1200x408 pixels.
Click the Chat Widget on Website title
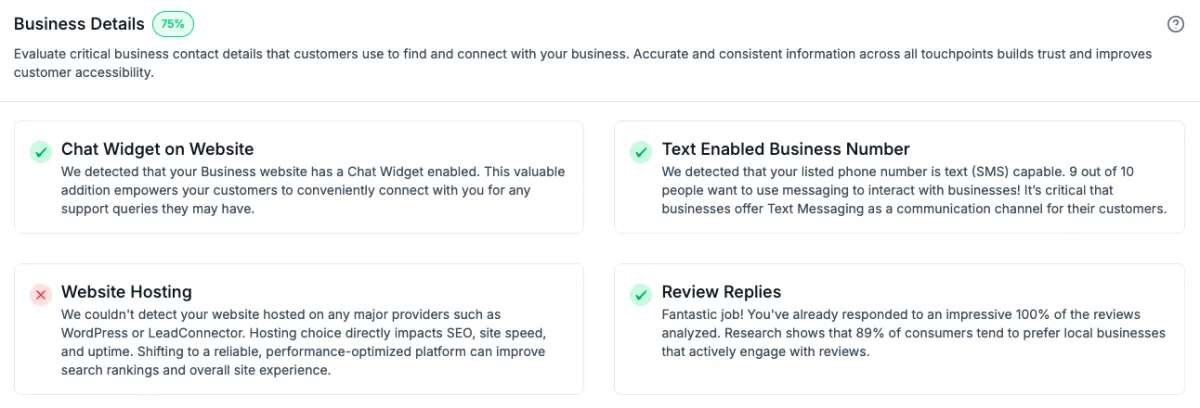coord(157,150)
